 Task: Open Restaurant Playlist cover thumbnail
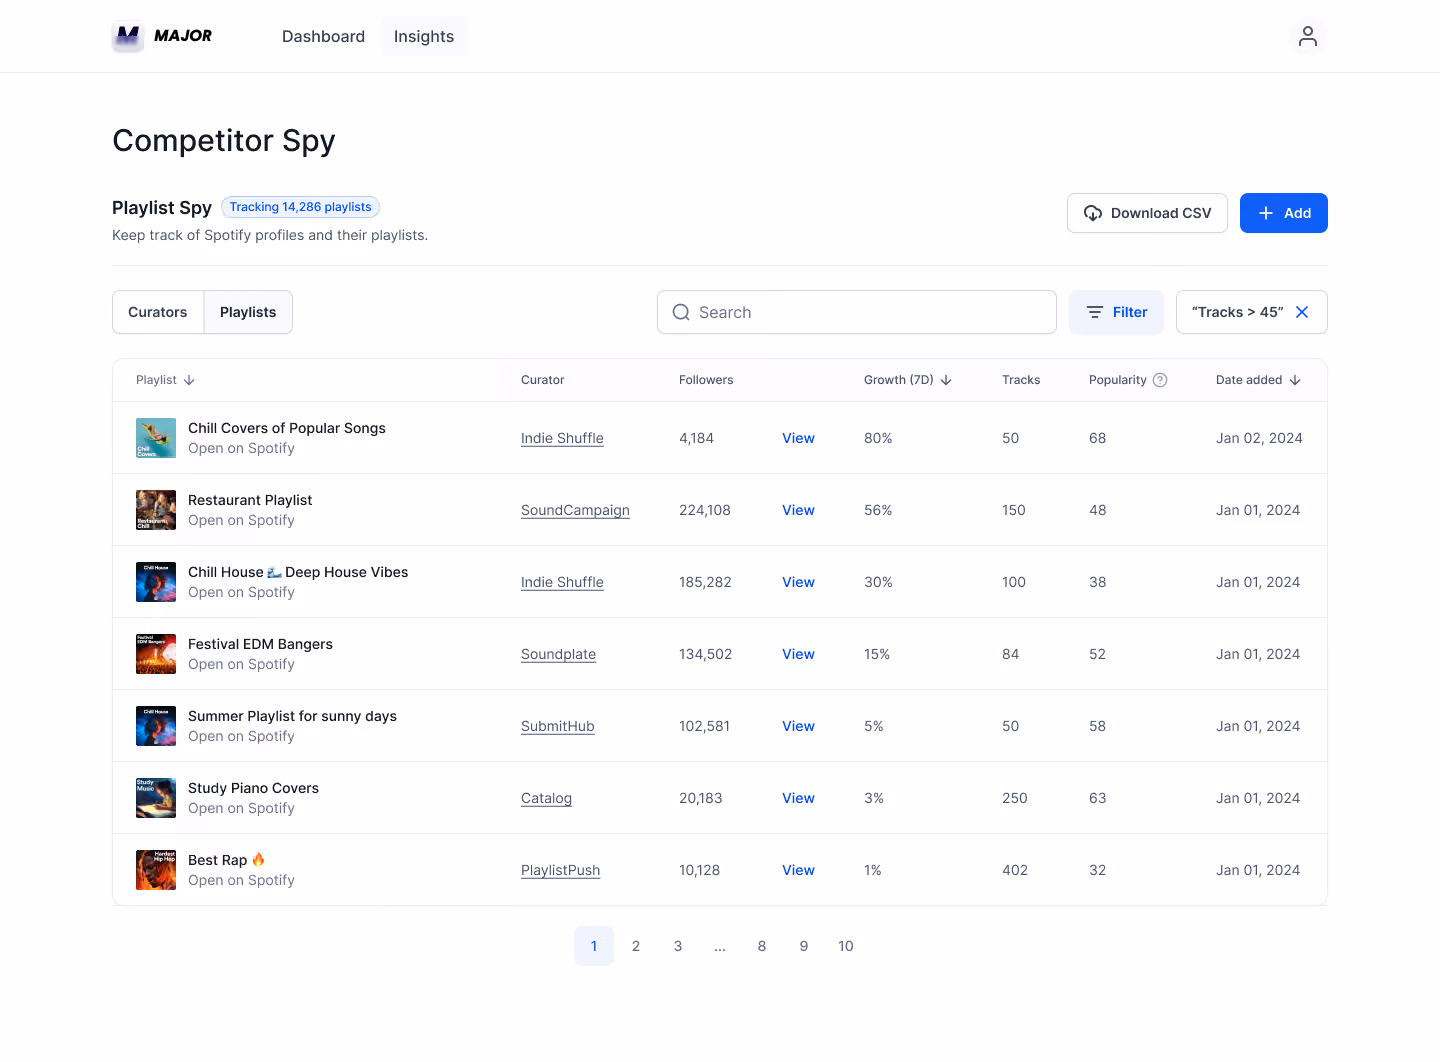pos(156,510)
